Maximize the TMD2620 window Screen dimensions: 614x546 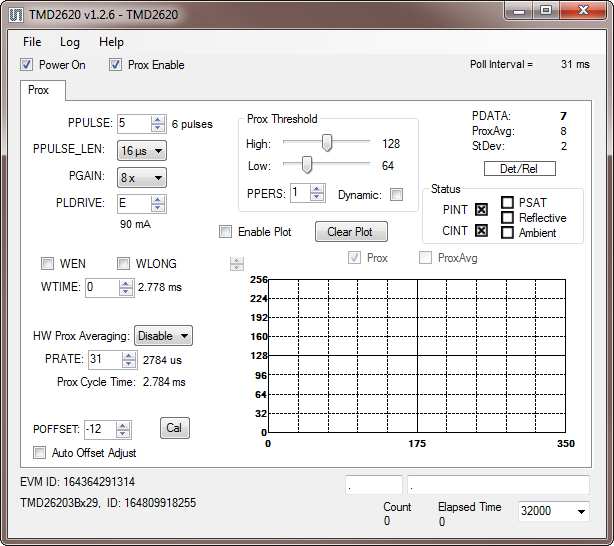(546, 11)
